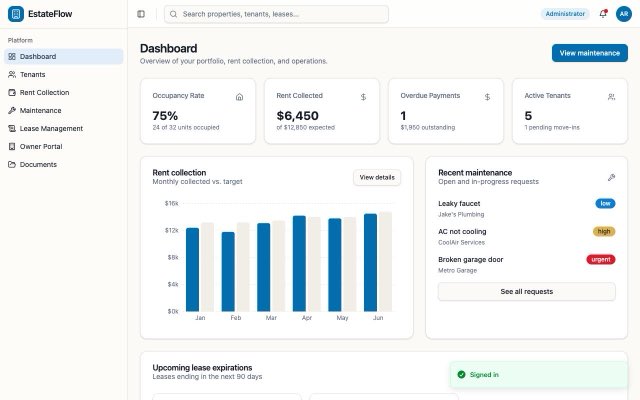Click the May label on chart axis
This screenshot has height=400, width=640.
[x=342, y=318]
